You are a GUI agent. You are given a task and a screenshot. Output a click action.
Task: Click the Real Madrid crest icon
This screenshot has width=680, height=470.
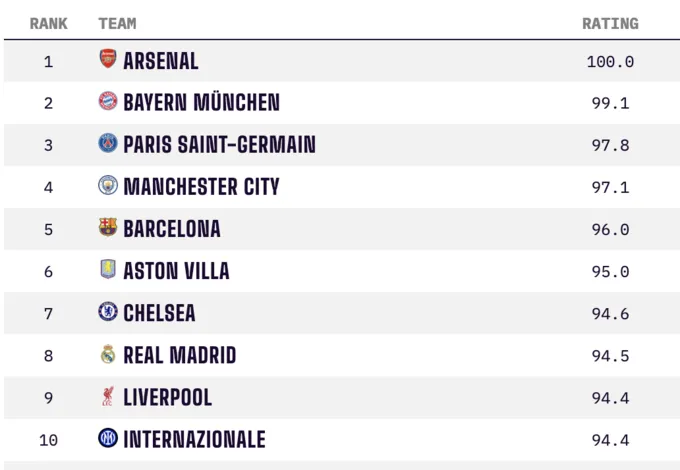tap(108, 354)
